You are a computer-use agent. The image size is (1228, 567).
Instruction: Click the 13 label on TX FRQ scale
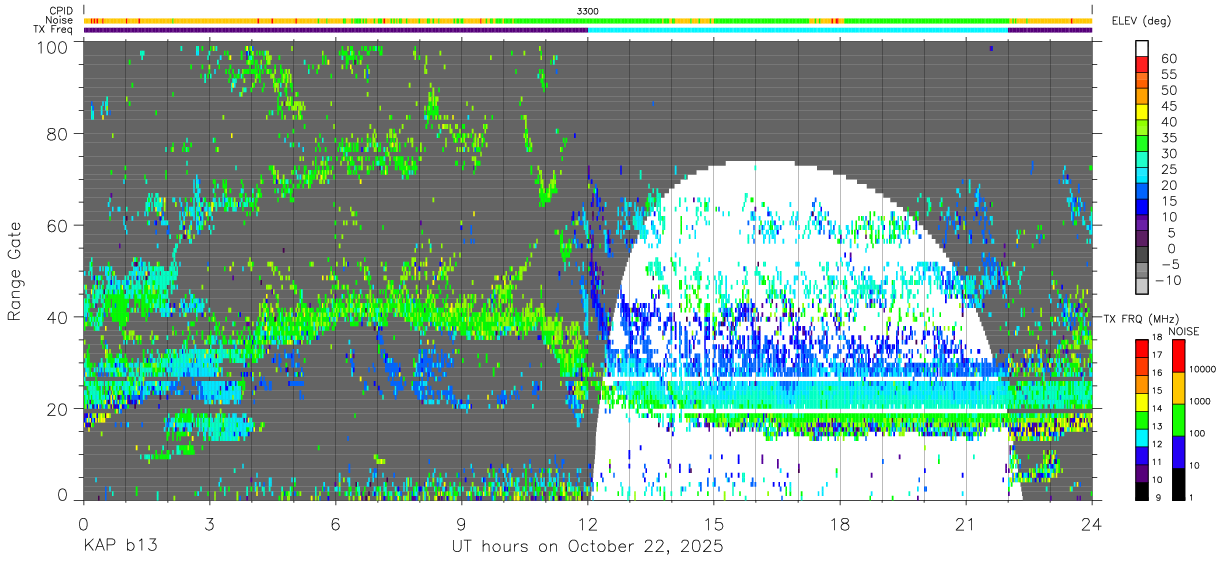[x=1156, y=426]
